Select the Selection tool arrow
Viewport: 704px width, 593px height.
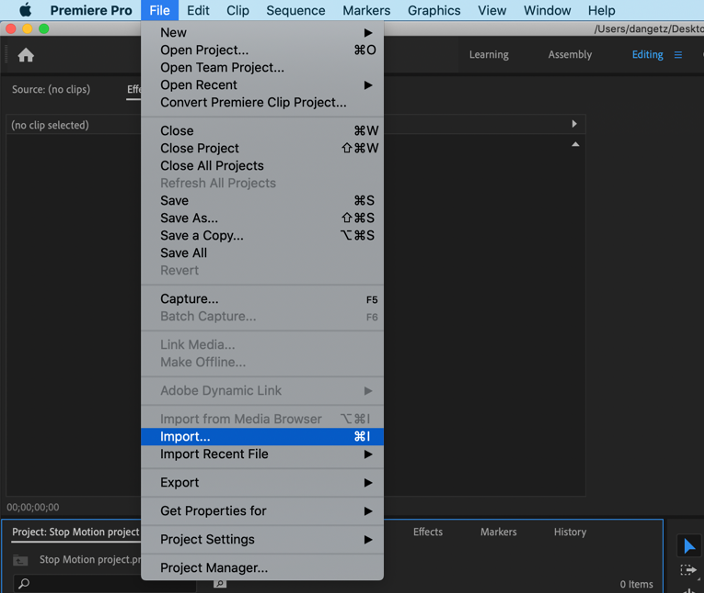pos(689,546)
